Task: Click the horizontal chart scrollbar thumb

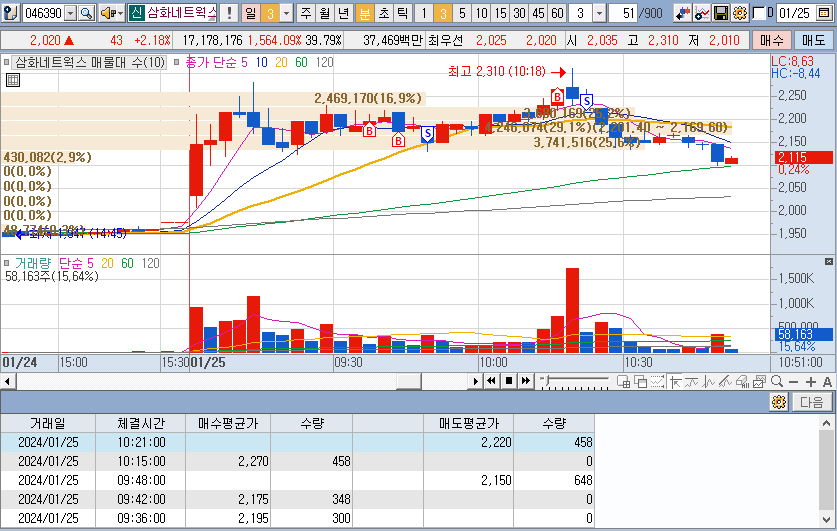Action: [x=409, y=382]
